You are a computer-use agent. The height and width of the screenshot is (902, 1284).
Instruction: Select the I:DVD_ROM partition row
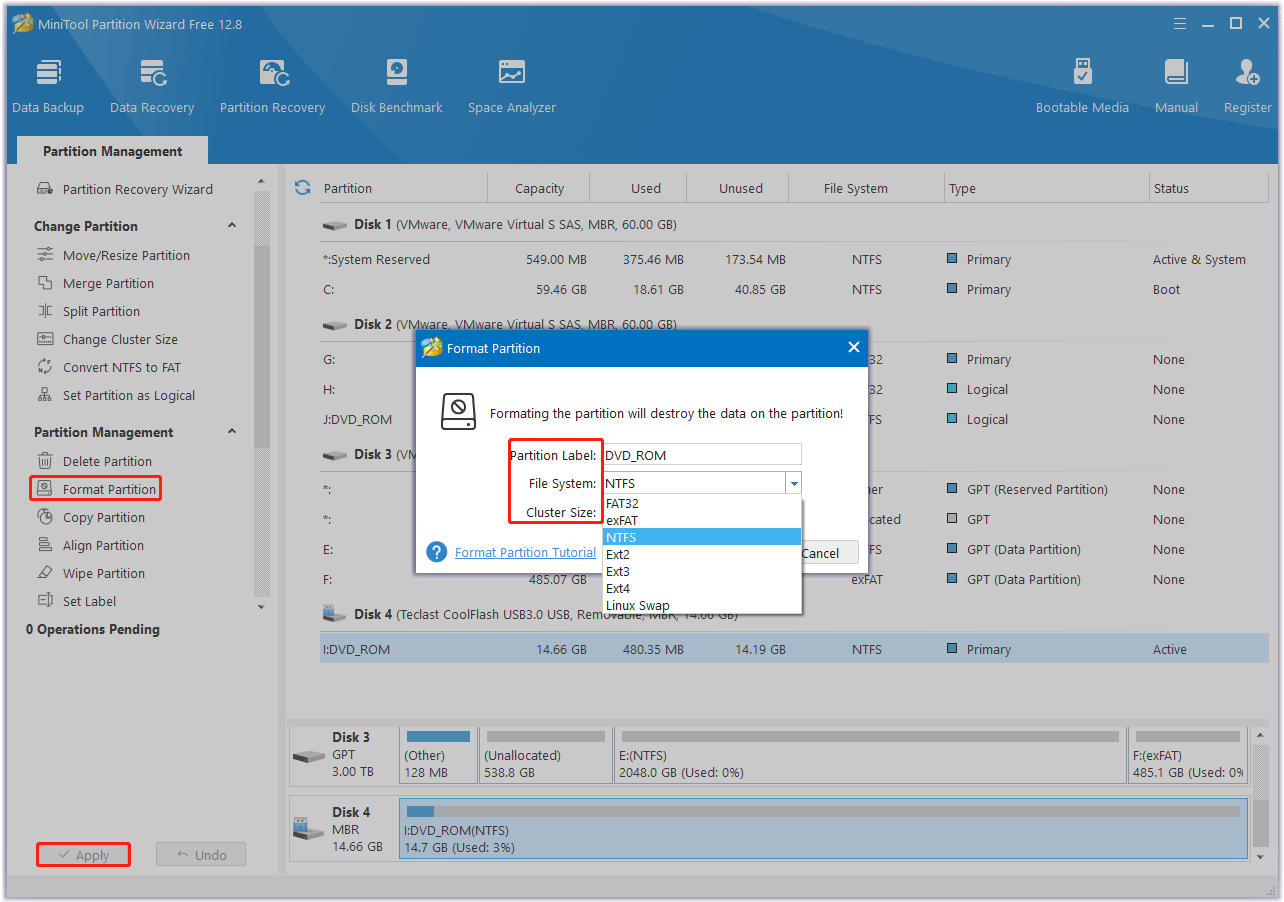pyautogui.click(x=794, y=649)
